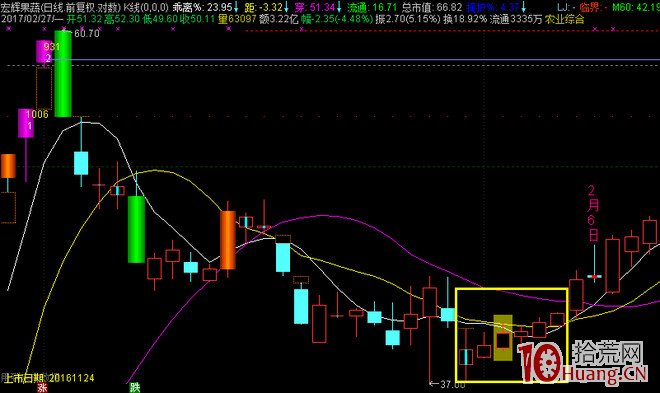The height and width of the screenshot is (393, 660).
Task: Click the 上市日期:20161124 listing date label
Action: (48, 378)
